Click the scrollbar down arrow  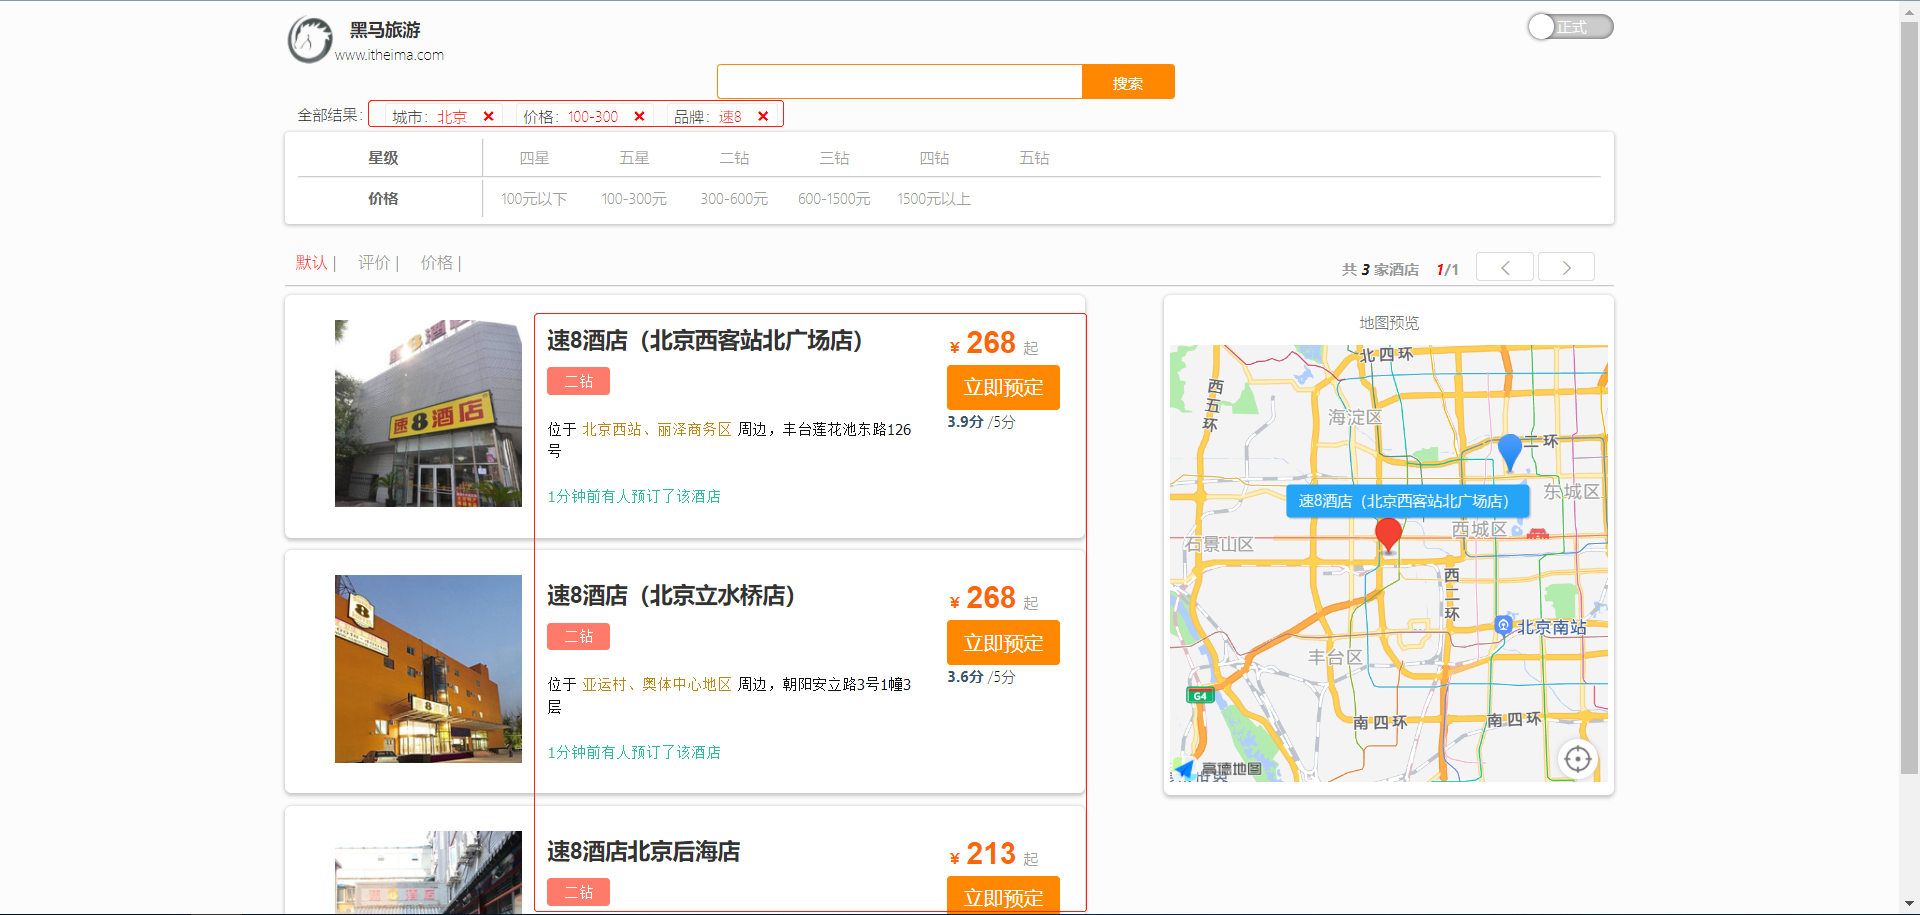pyautogui.click(x=1909, y=904)
